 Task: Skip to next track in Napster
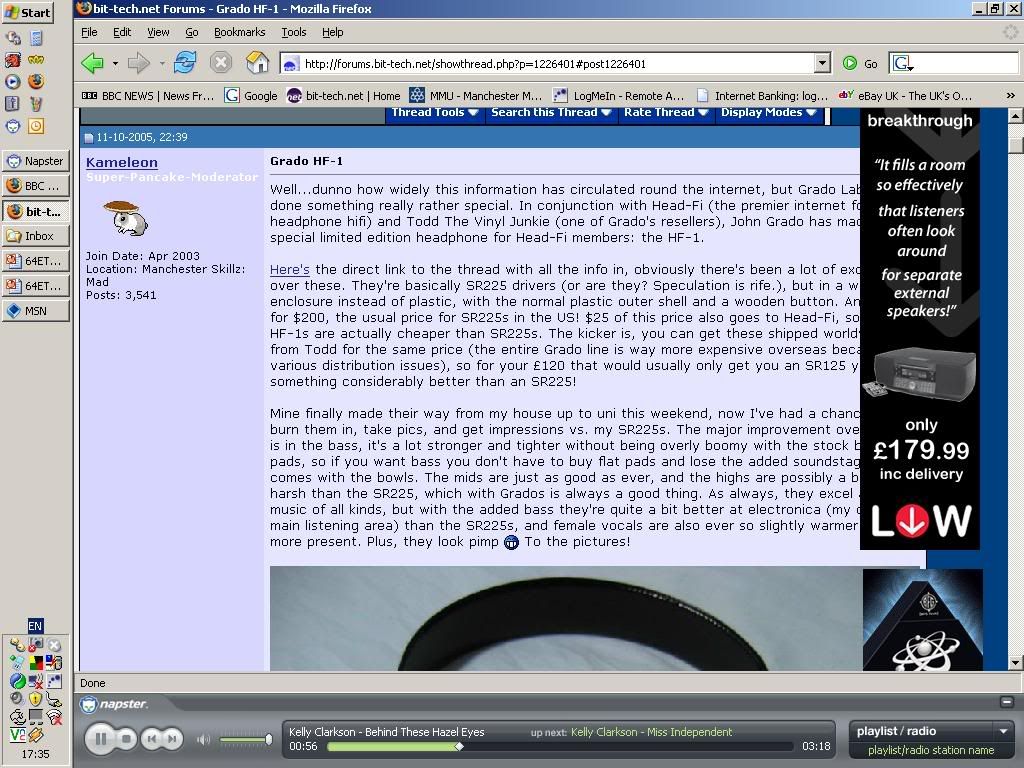pos(172,739)
